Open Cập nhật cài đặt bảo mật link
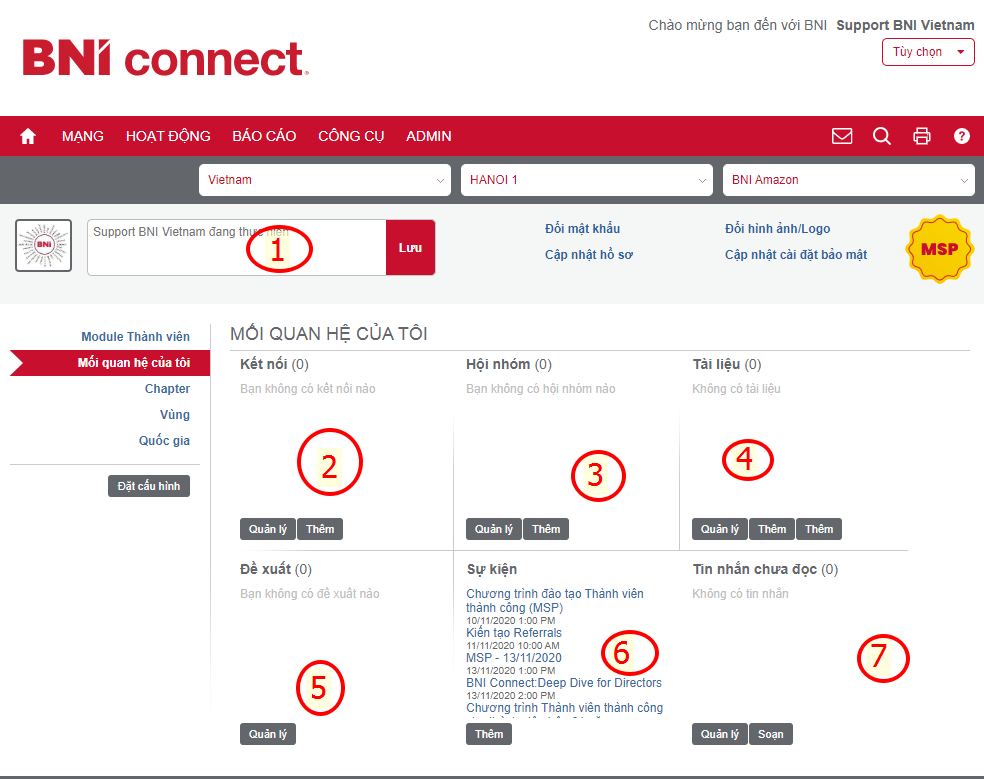This screenshot has width=984, height=779. click(x=796, y=255)
